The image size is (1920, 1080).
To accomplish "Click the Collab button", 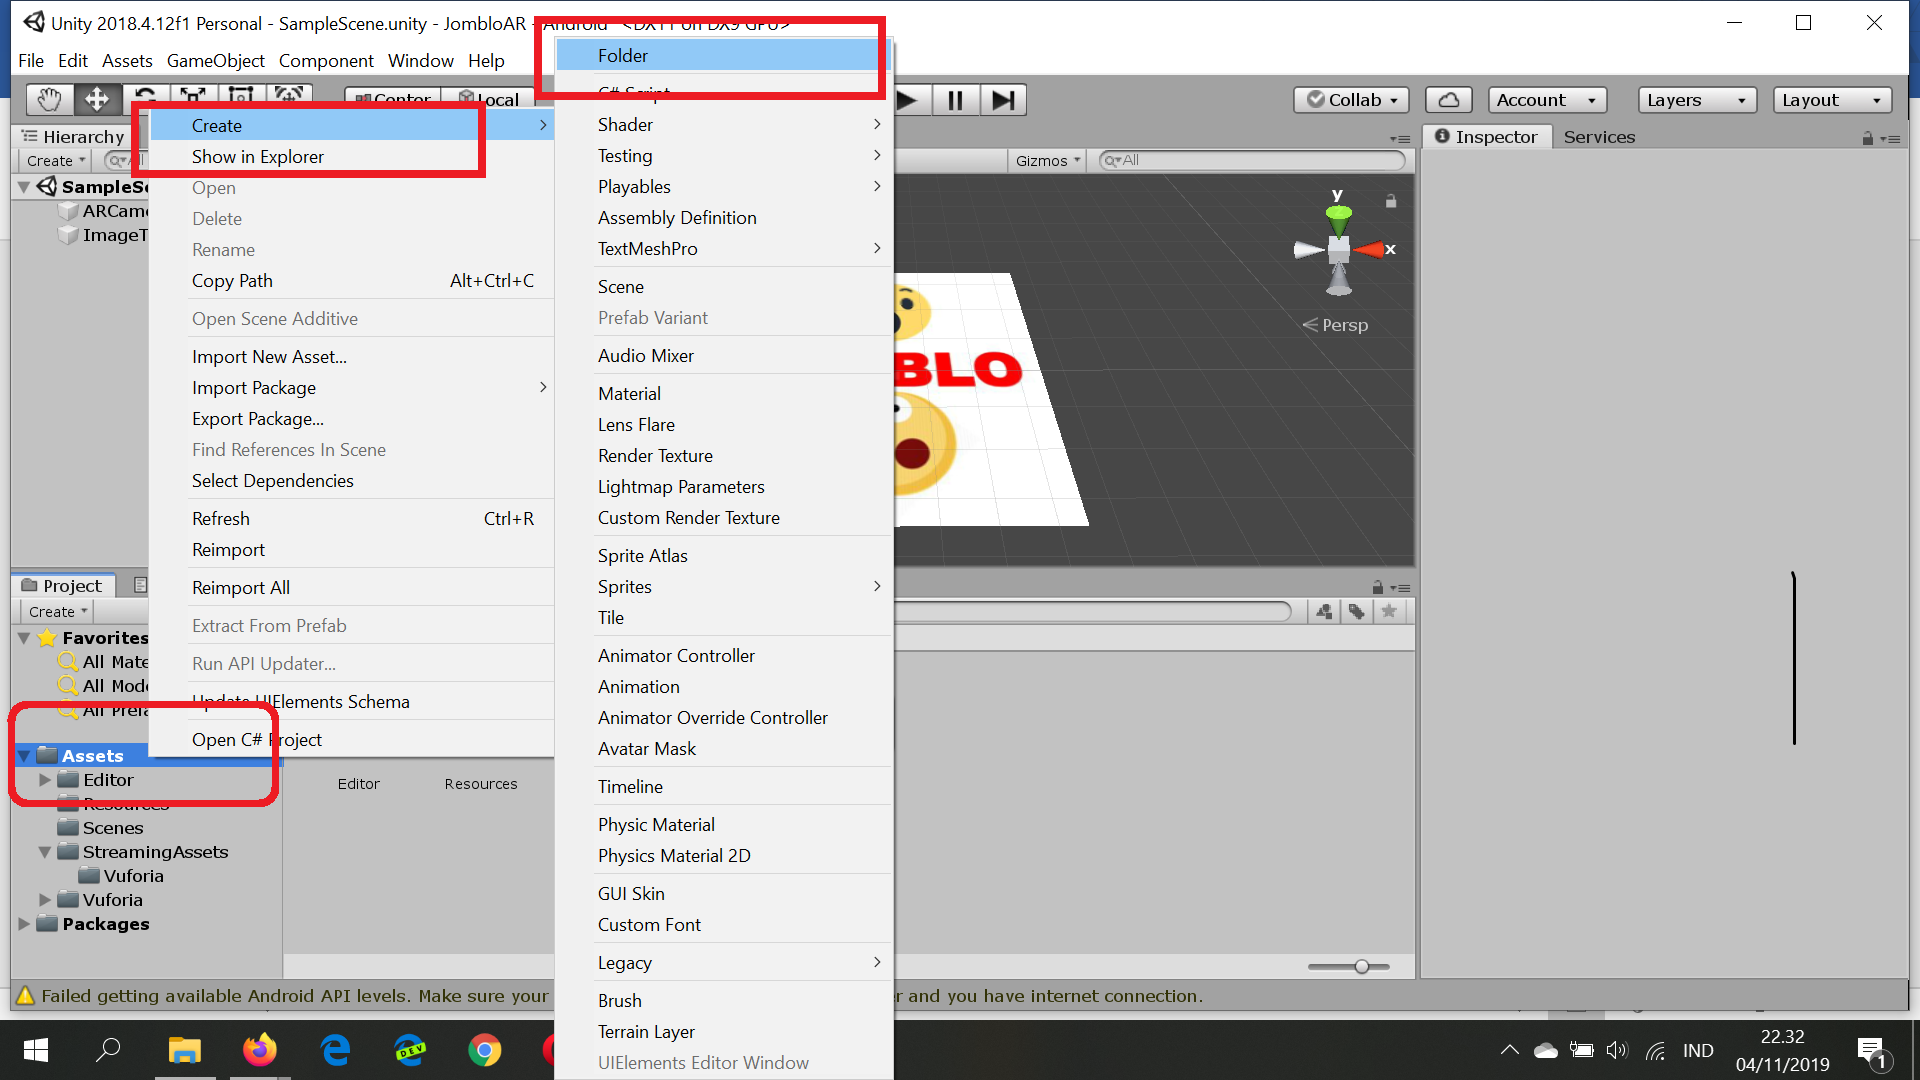I will click(1352, 100).
